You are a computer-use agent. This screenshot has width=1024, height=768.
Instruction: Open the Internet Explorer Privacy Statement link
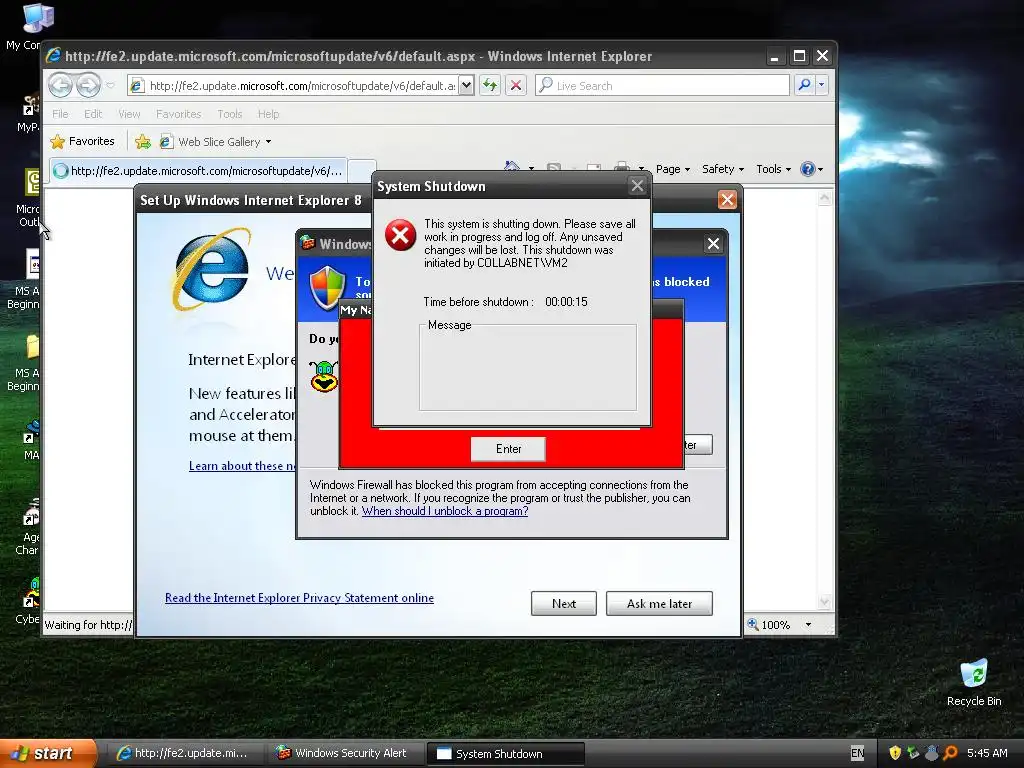click(299, 598)
